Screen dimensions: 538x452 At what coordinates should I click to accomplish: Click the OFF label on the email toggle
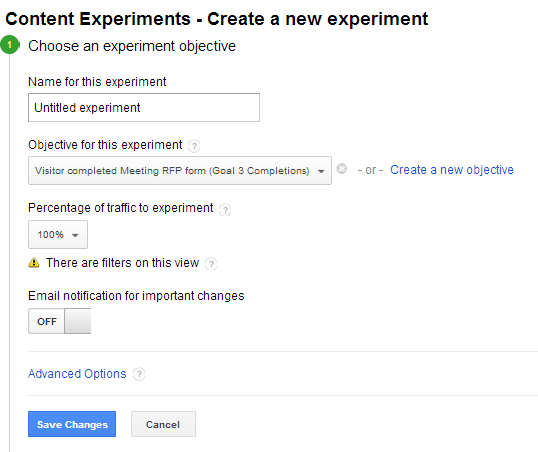pos(47,322)
